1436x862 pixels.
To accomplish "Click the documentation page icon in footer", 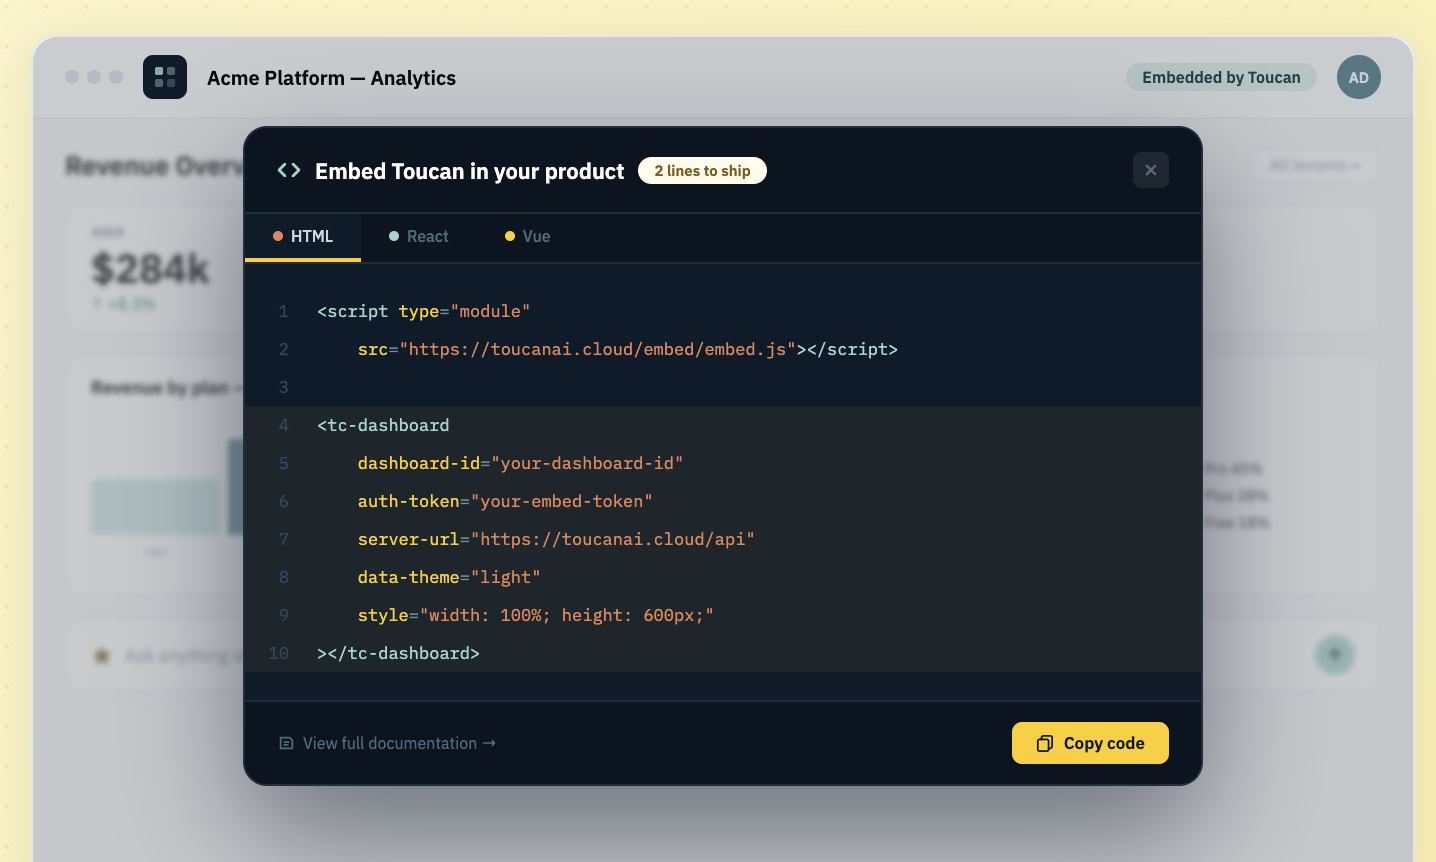I will click(x=286, y=743).
